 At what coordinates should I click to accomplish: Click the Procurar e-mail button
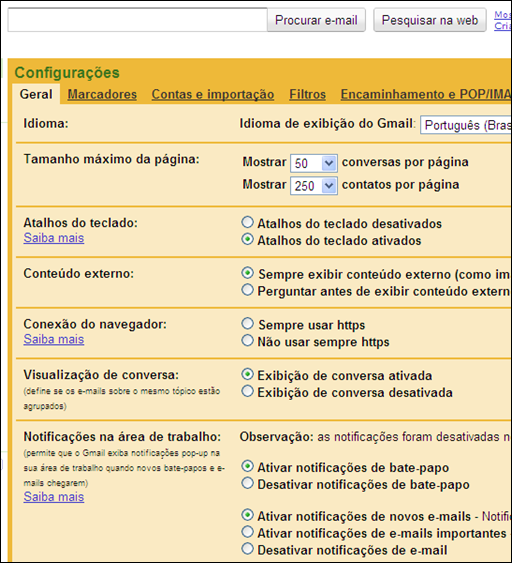click(316, 20)
